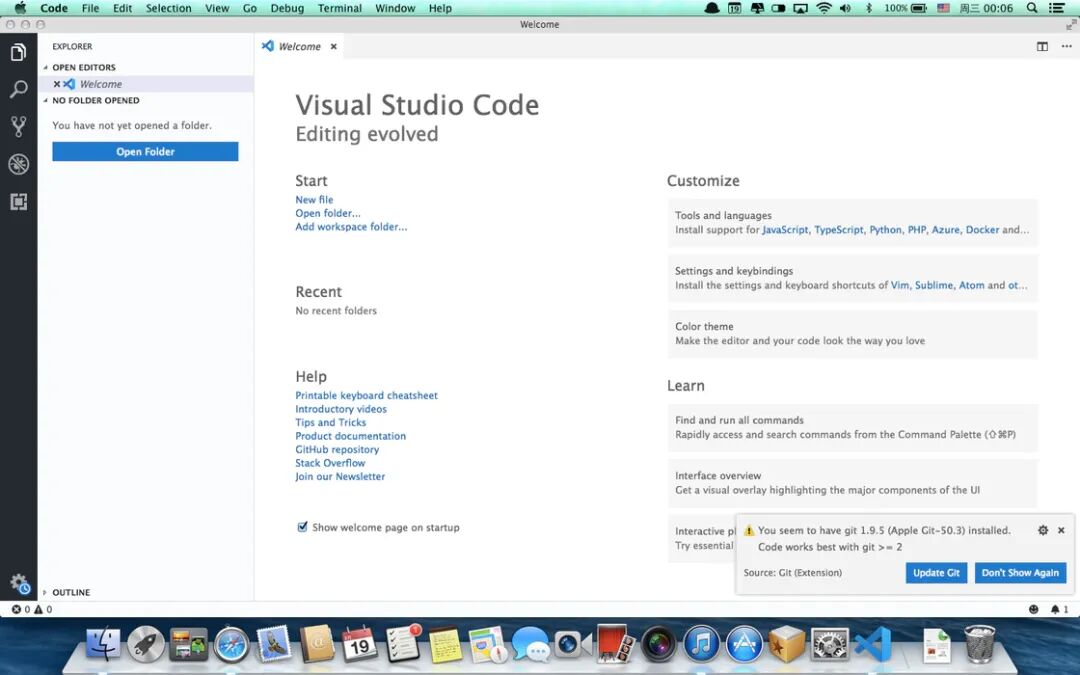Select the Welcome editor tab
This screenshot has height=675, width=1080.
[300, 47]
